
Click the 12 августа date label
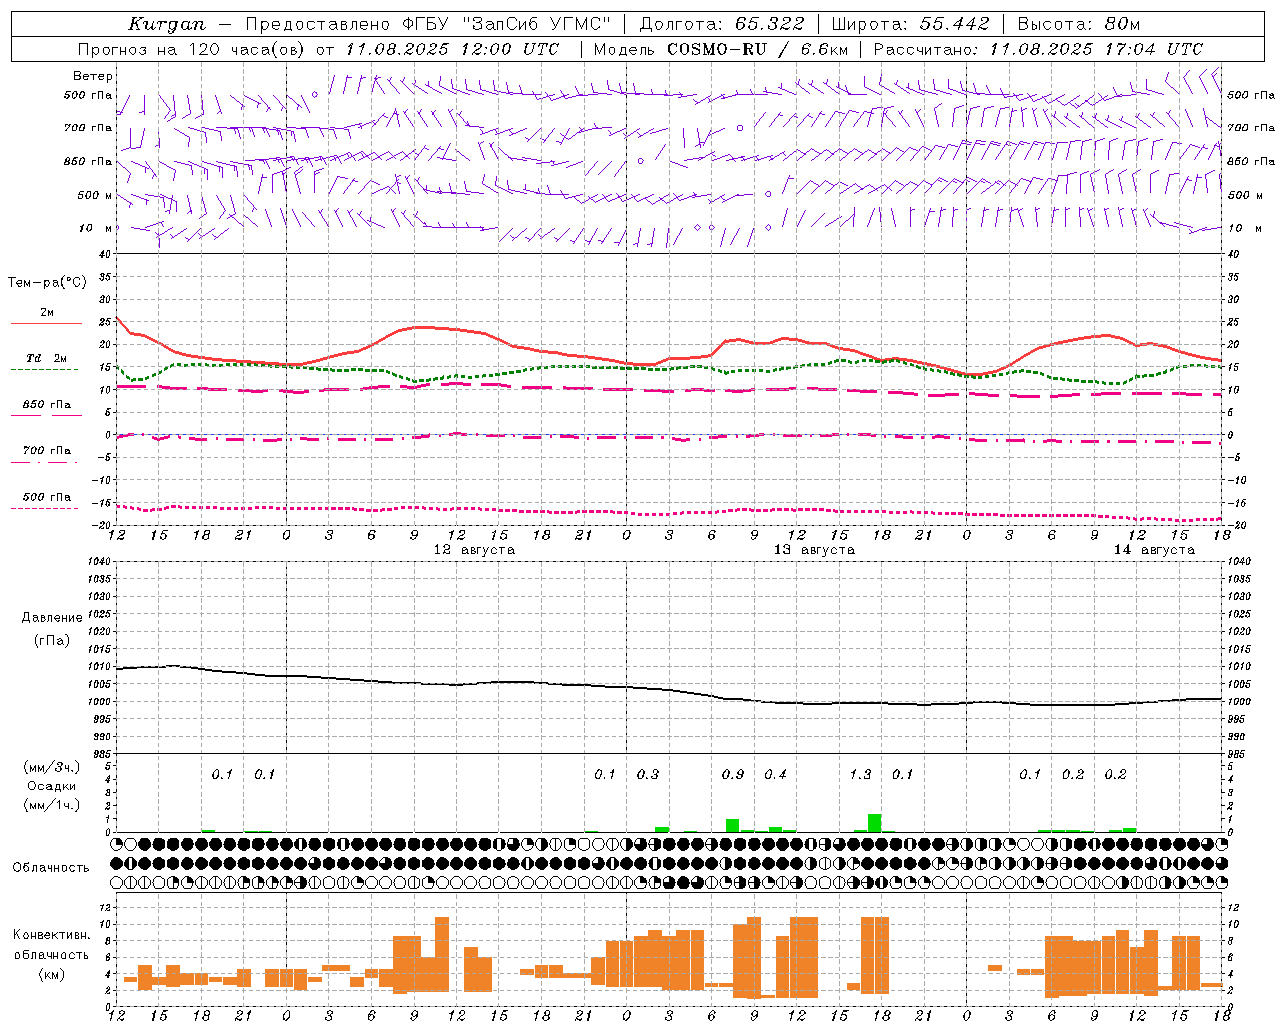474,550
